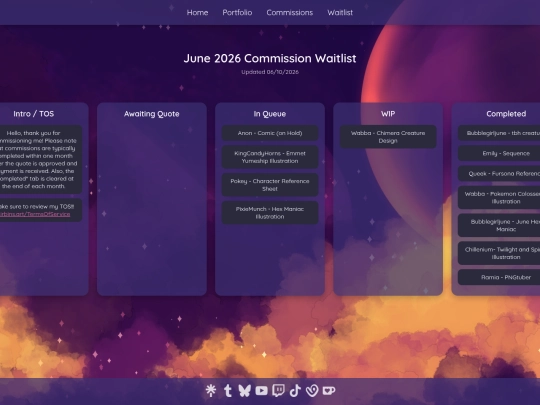Select Pokey - Character Reference Sheet card
The height and width of the screenshot is (405, 540).
[x=270, y=185]
